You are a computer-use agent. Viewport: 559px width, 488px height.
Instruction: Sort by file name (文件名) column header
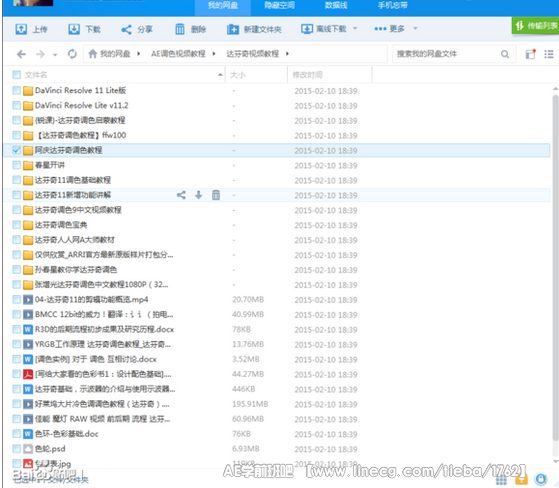pos(36,75)
